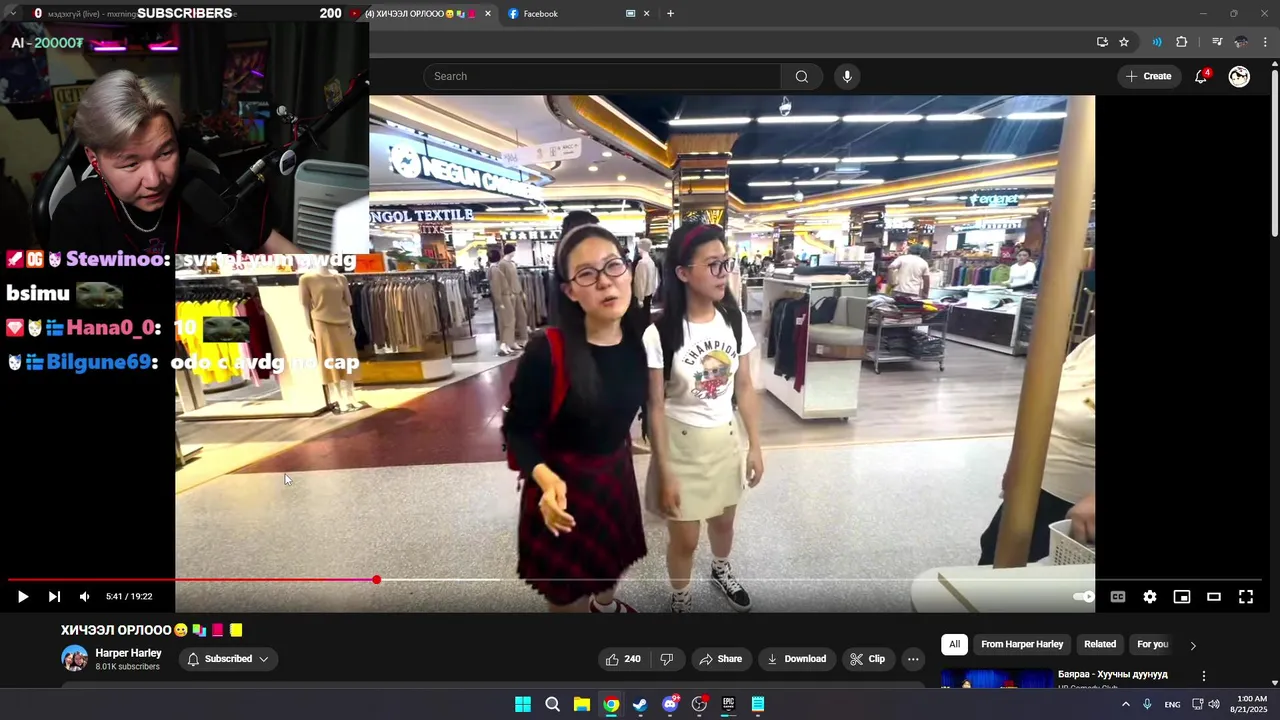Skip to the next video
The height and width of the screenshot is (720, 1280).
click(x=54, y=597)
